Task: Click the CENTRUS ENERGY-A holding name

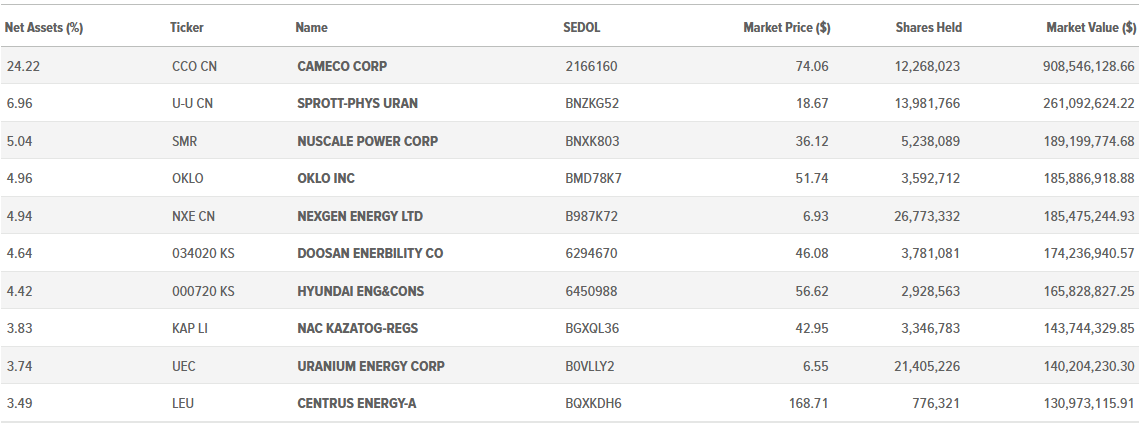Action: [357, 403]
